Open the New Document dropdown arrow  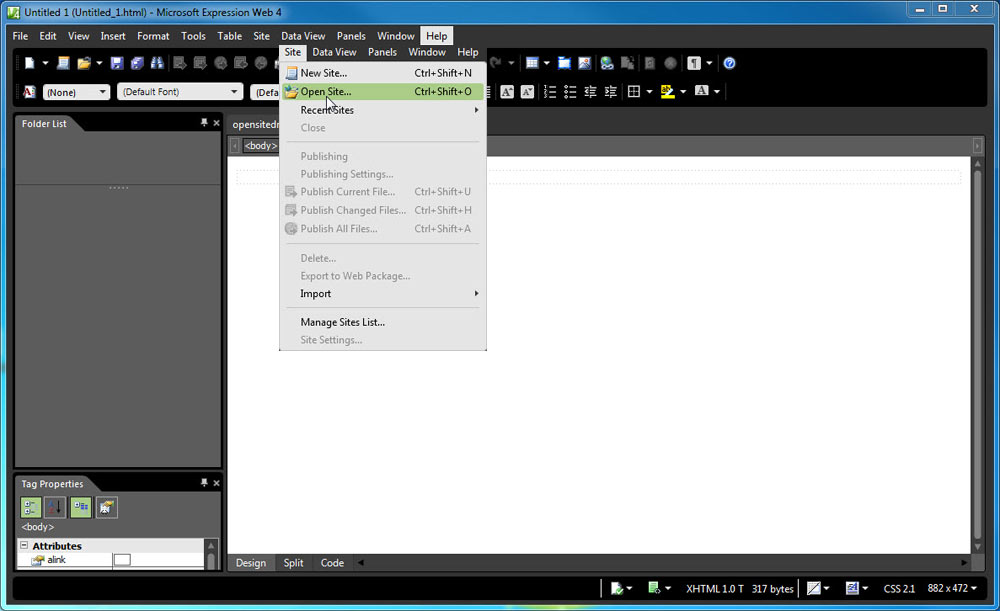45,63
